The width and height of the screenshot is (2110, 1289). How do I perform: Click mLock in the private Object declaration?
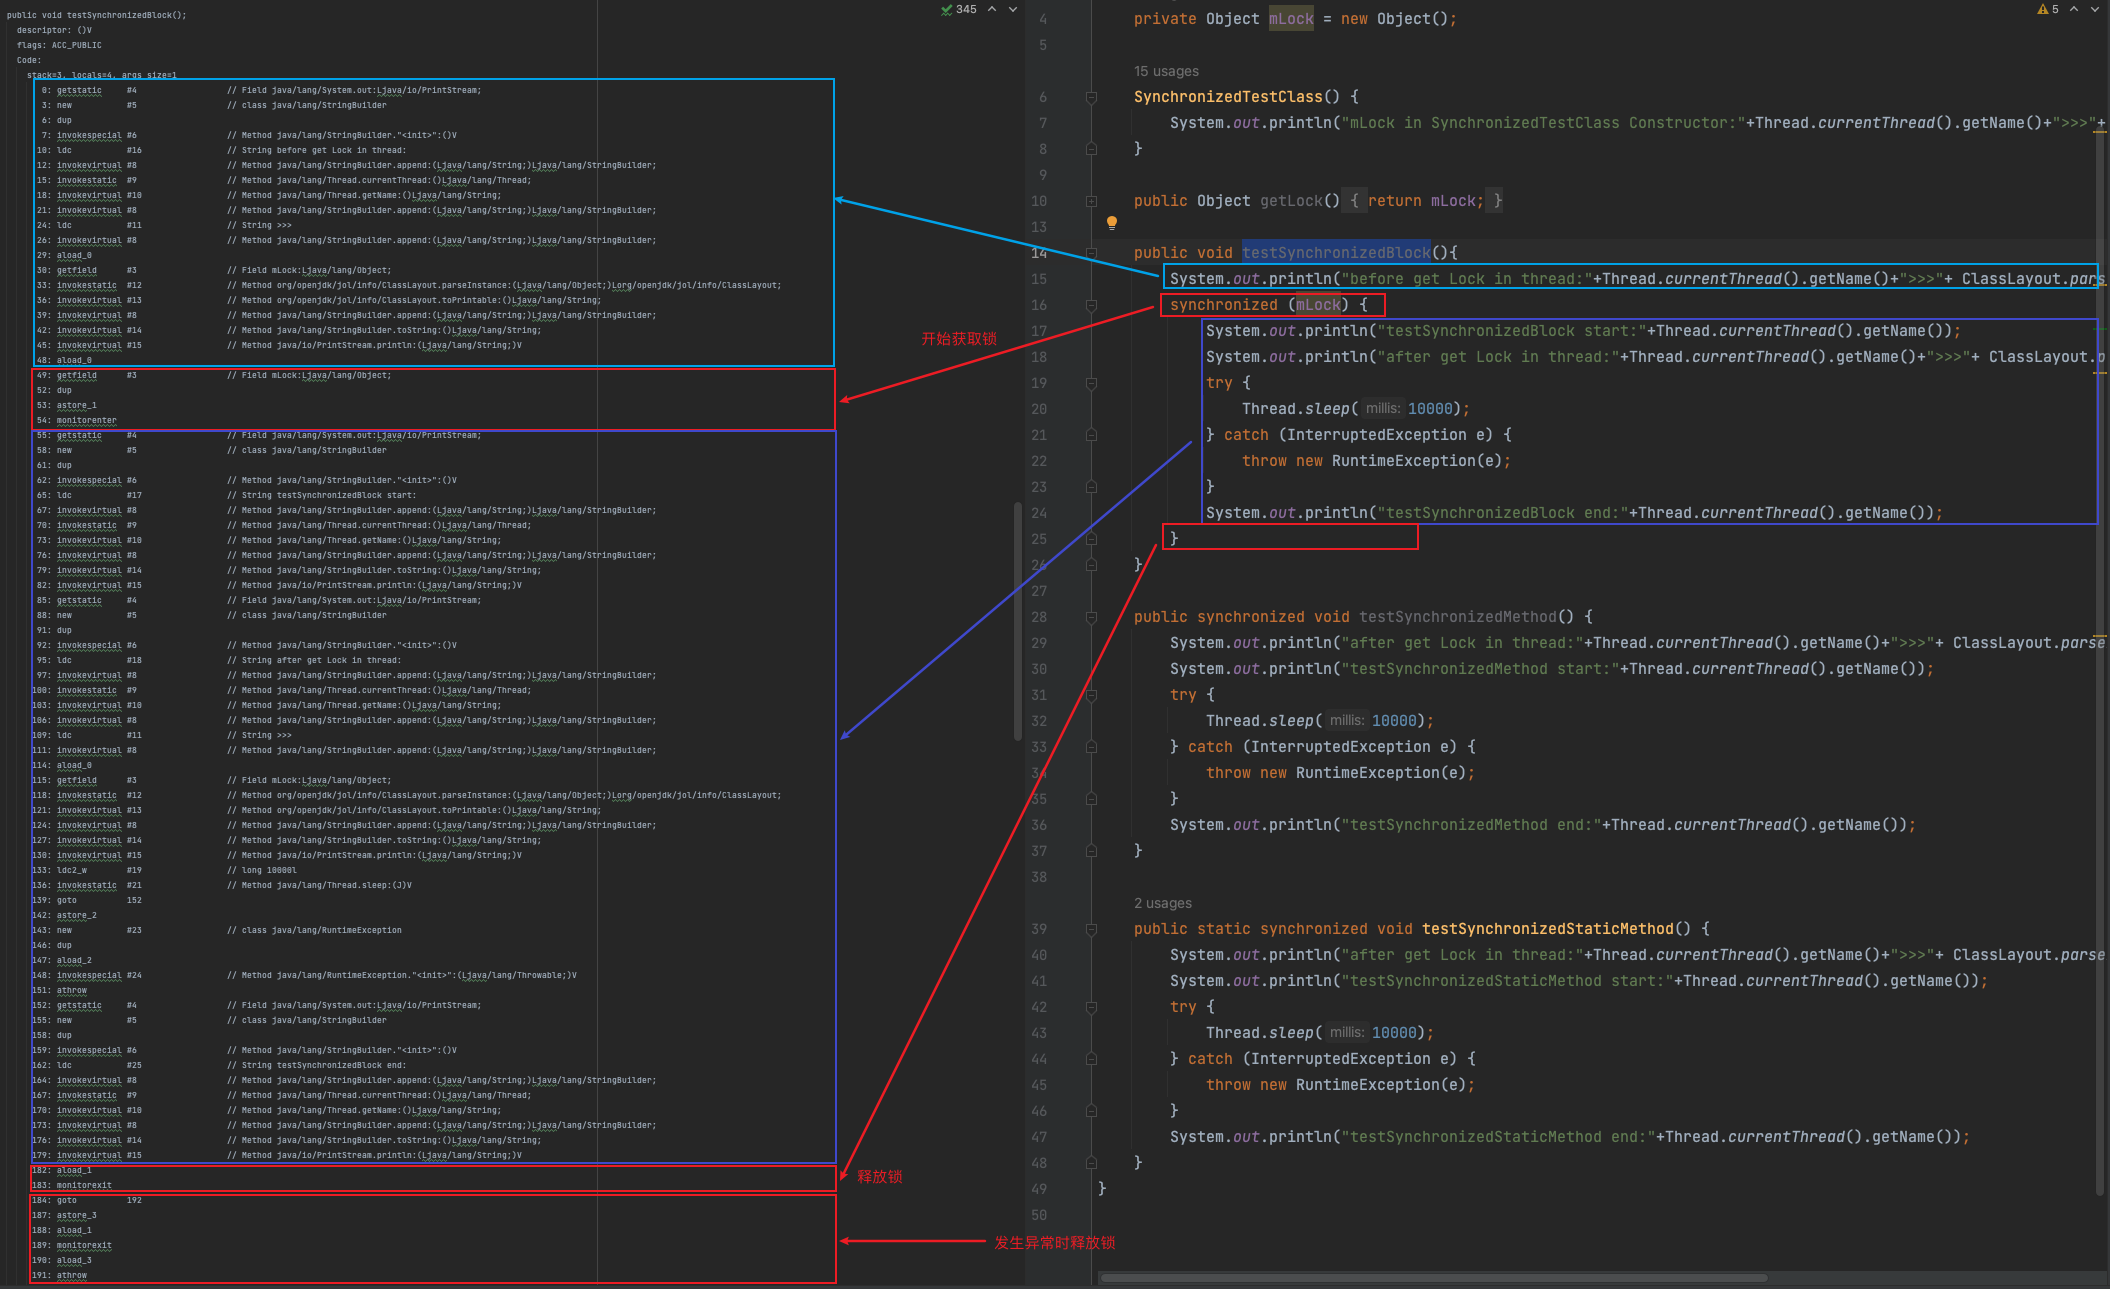(1291, 19)
